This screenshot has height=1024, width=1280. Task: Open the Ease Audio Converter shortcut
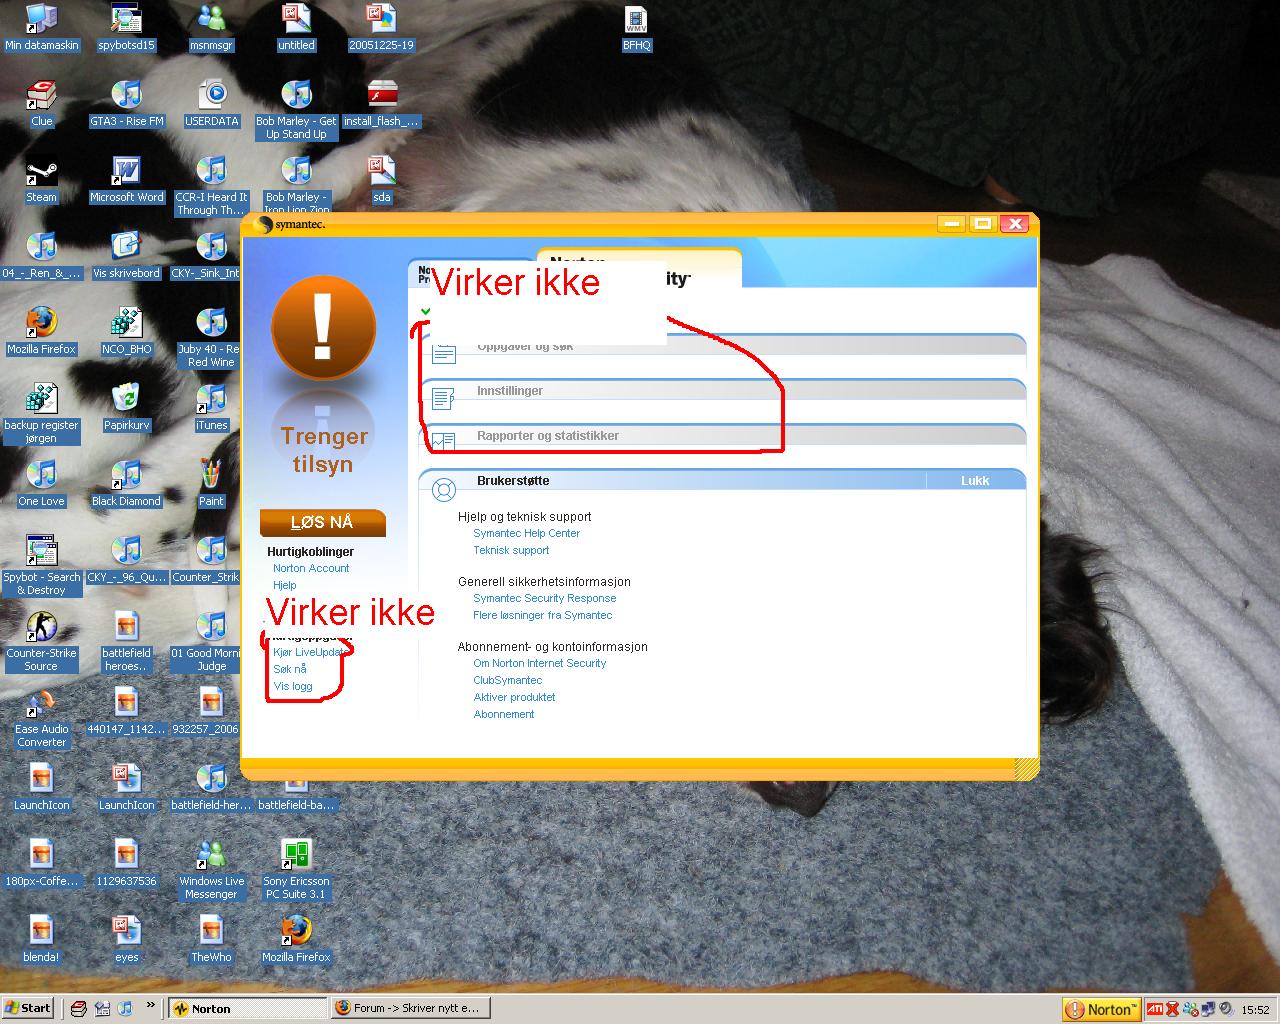point(41,717)
